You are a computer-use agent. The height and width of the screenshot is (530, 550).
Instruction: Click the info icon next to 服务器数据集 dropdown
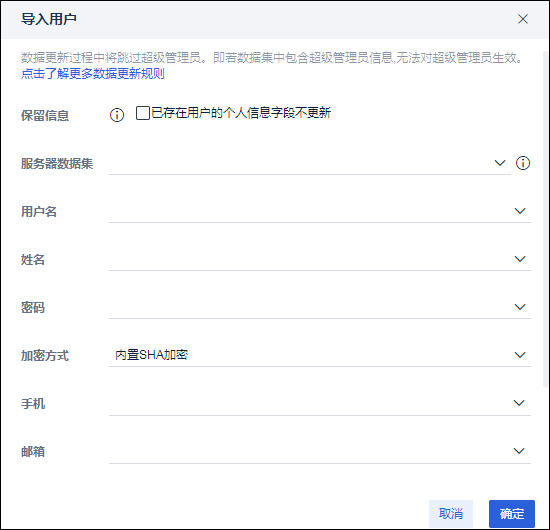523,163
